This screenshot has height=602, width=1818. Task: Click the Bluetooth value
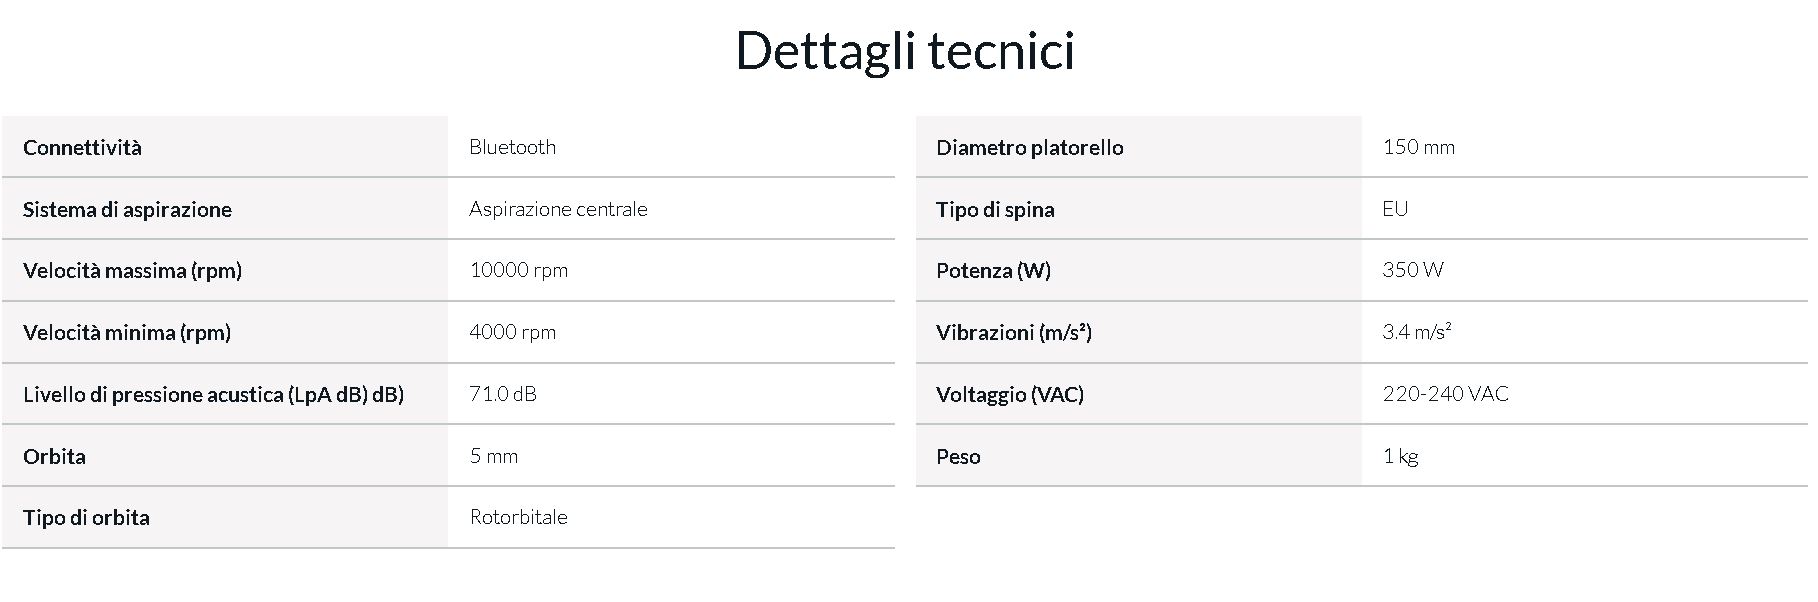click(512, 147)
